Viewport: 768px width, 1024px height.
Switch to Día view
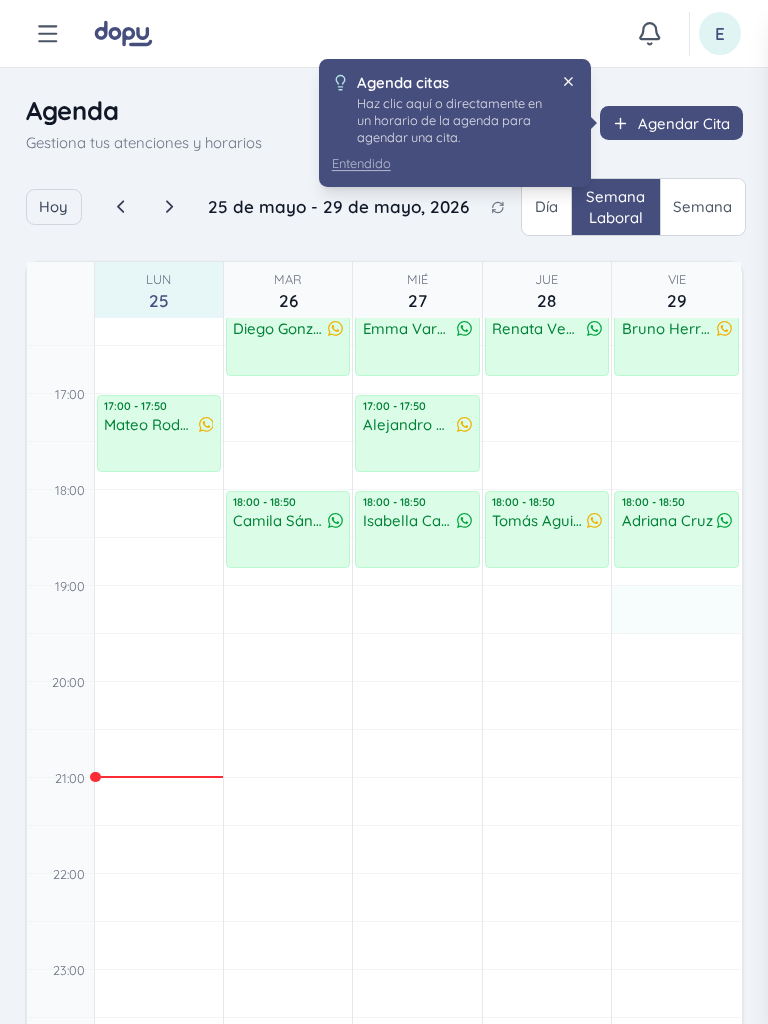click(547, 207)
